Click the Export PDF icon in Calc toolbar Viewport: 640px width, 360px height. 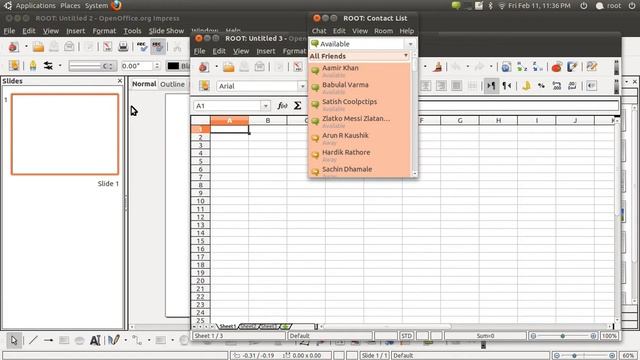click(x=298, y=67)
